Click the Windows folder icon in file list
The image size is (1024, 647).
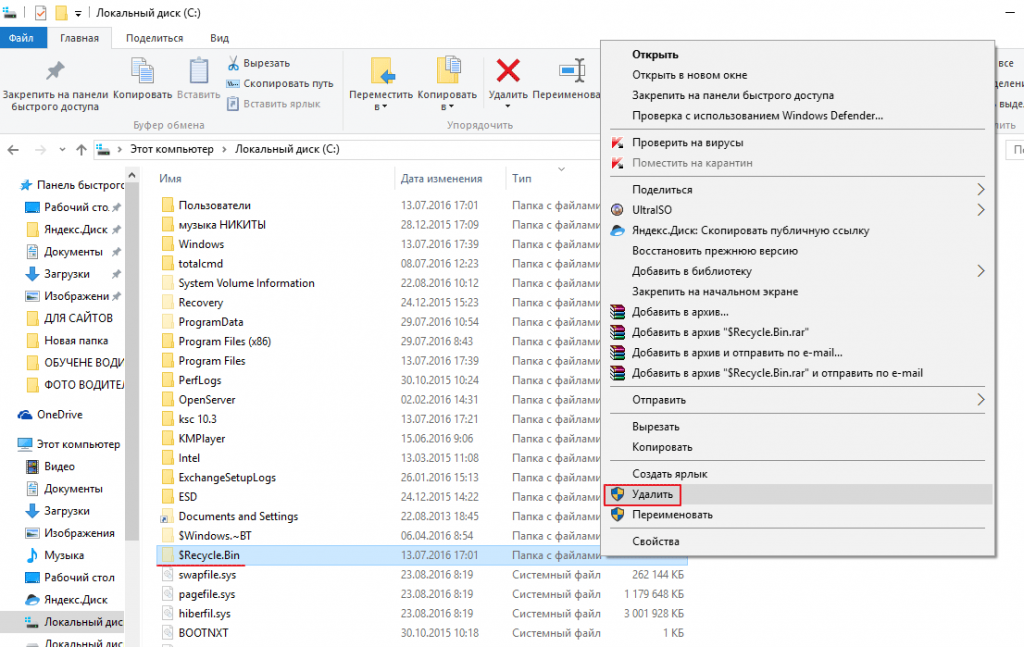[168, 244]
